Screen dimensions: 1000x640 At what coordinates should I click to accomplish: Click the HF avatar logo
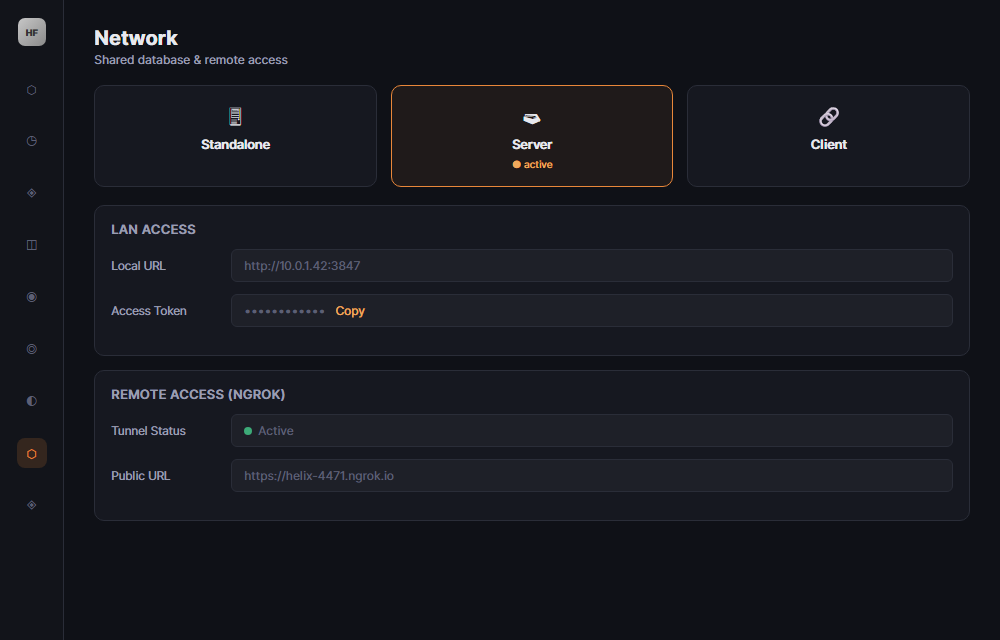(32, 32)
